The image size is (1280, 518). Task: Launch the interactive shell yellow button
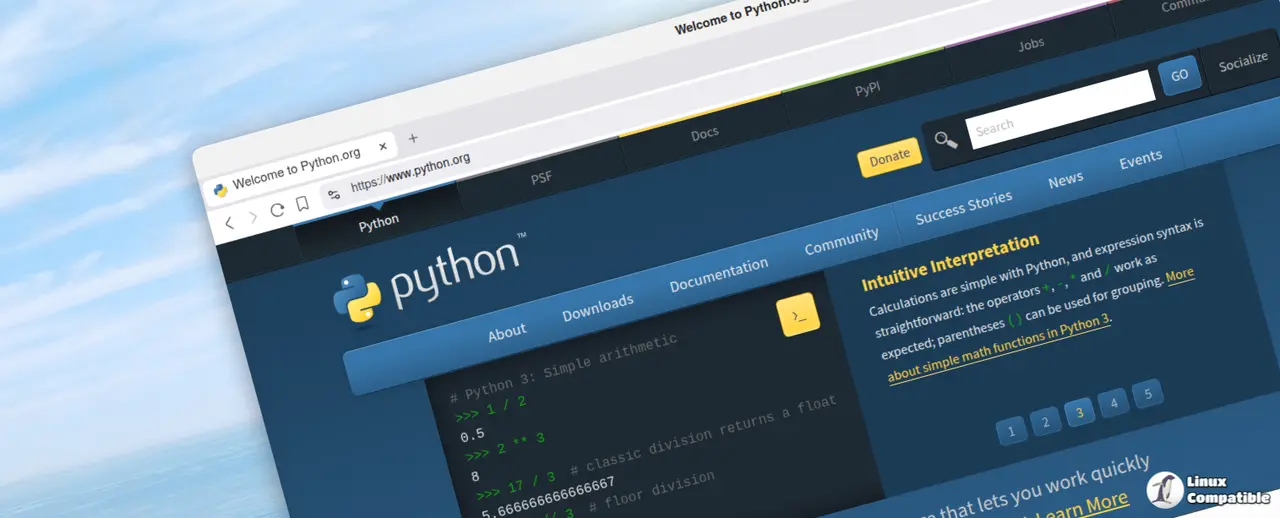click(798, 315)
